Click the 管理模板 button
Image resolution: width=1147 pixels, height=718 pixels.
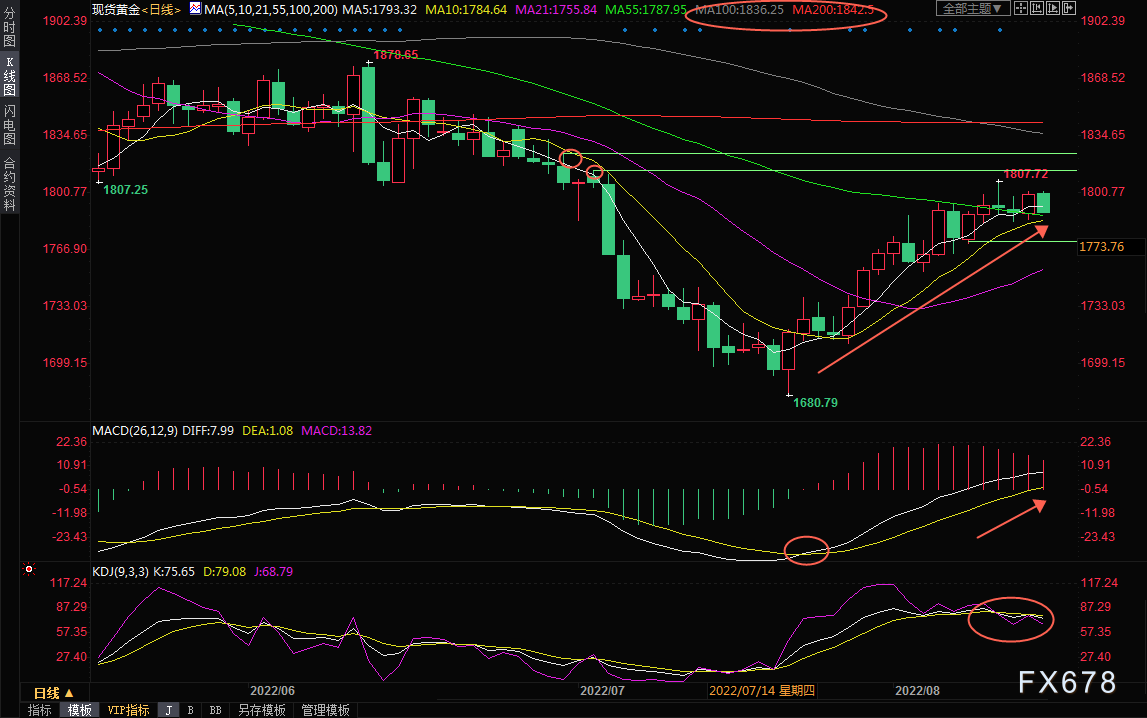click(x=325, y=710)
